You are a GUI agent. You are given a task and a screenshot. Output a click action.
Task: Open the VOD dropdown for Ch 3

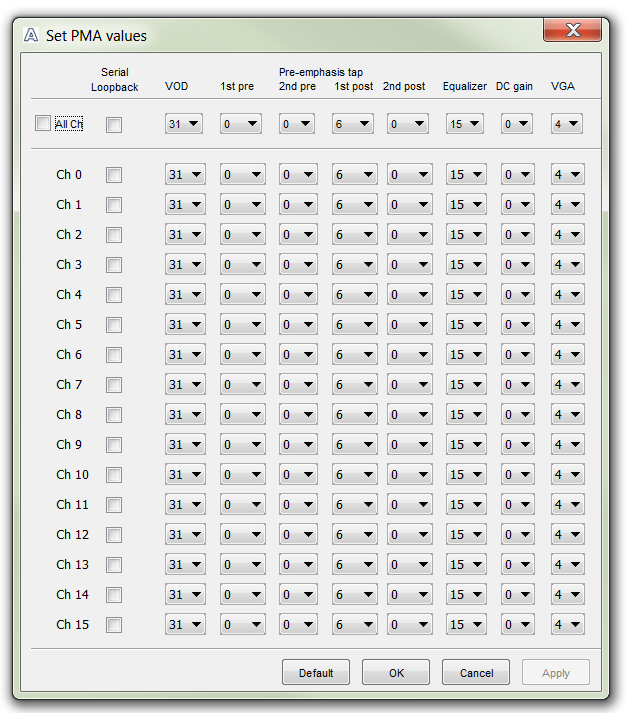click(185, 265)
